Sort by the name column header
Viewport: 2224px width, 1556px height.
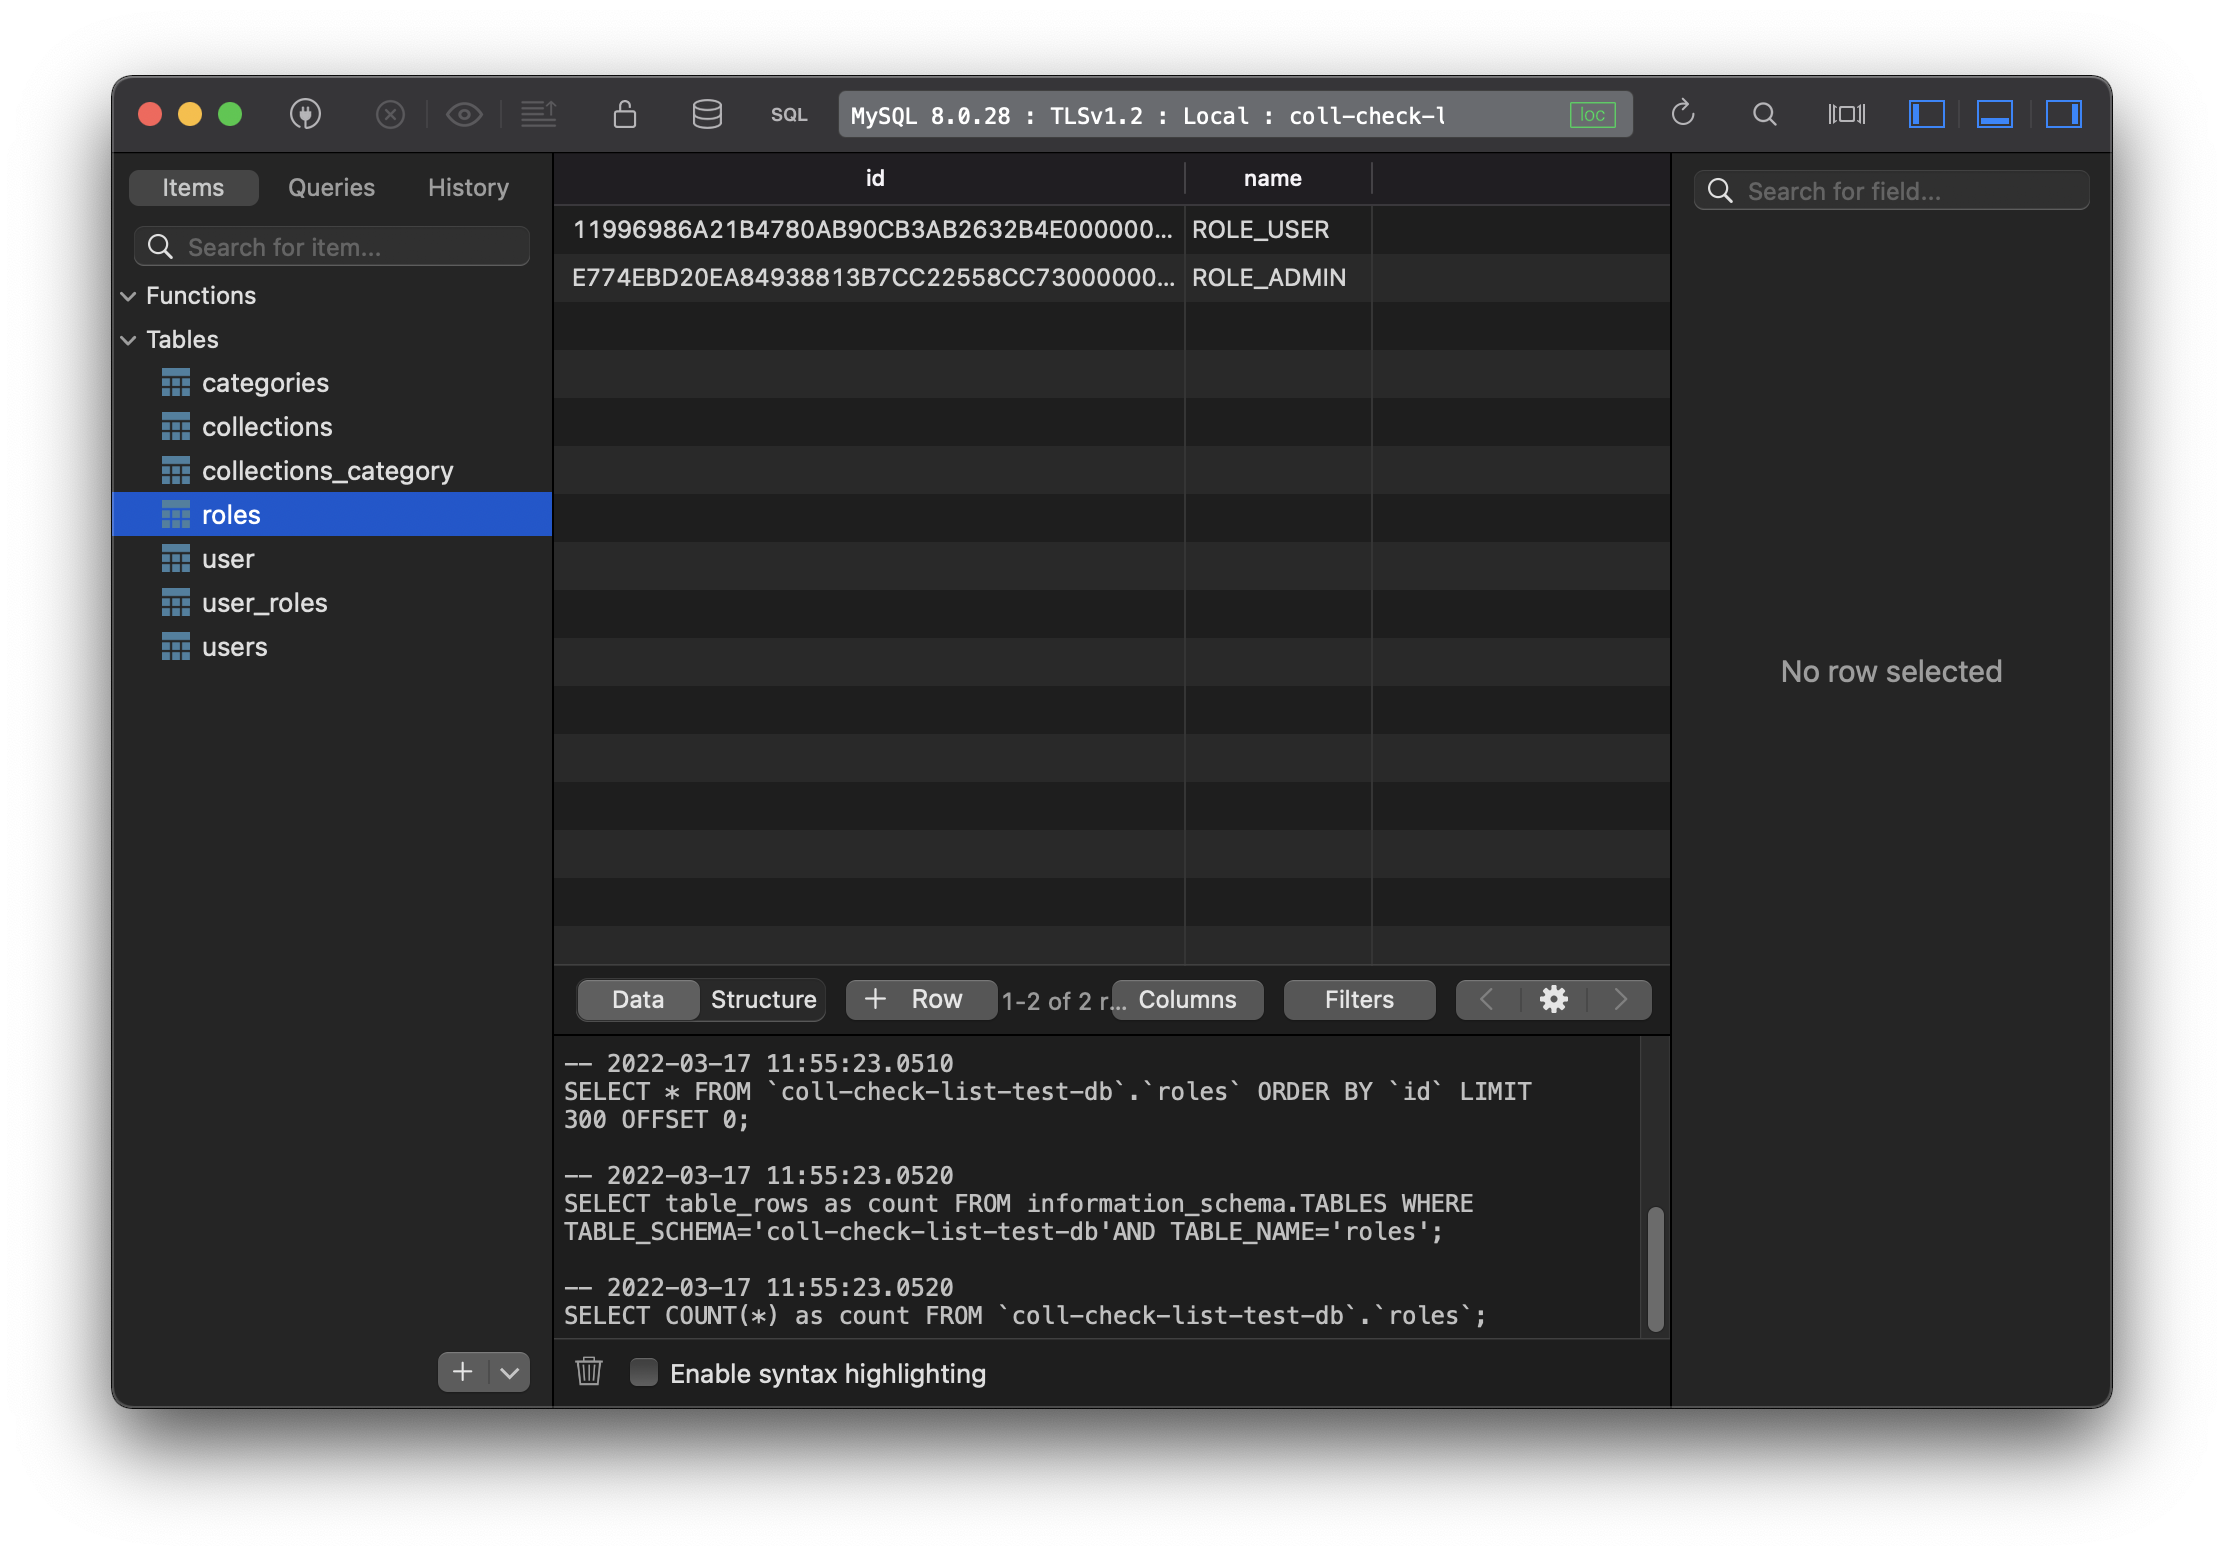coord(1278,179)
